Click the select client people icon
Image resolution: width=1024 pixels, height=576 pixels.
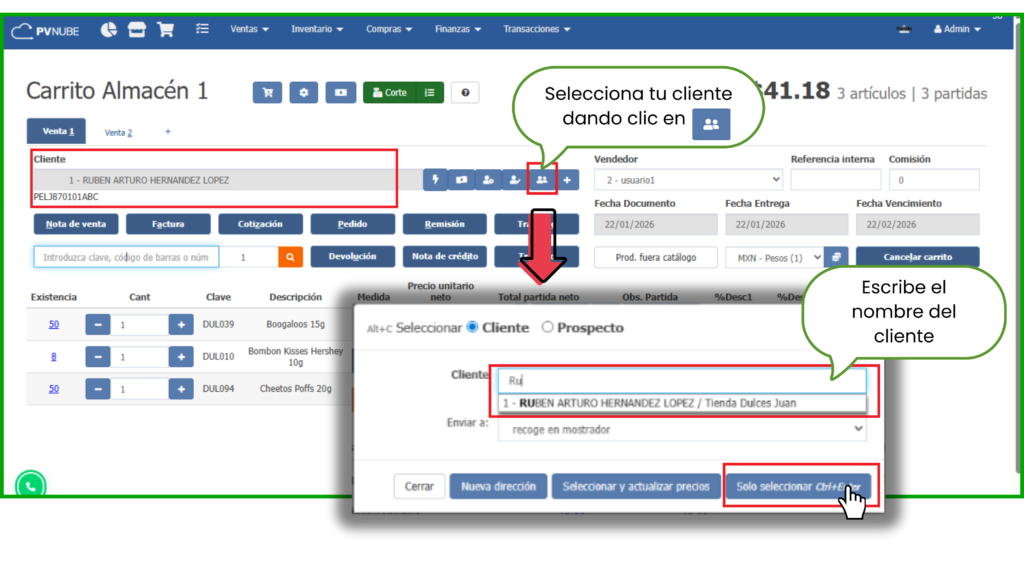pos(541,180)
